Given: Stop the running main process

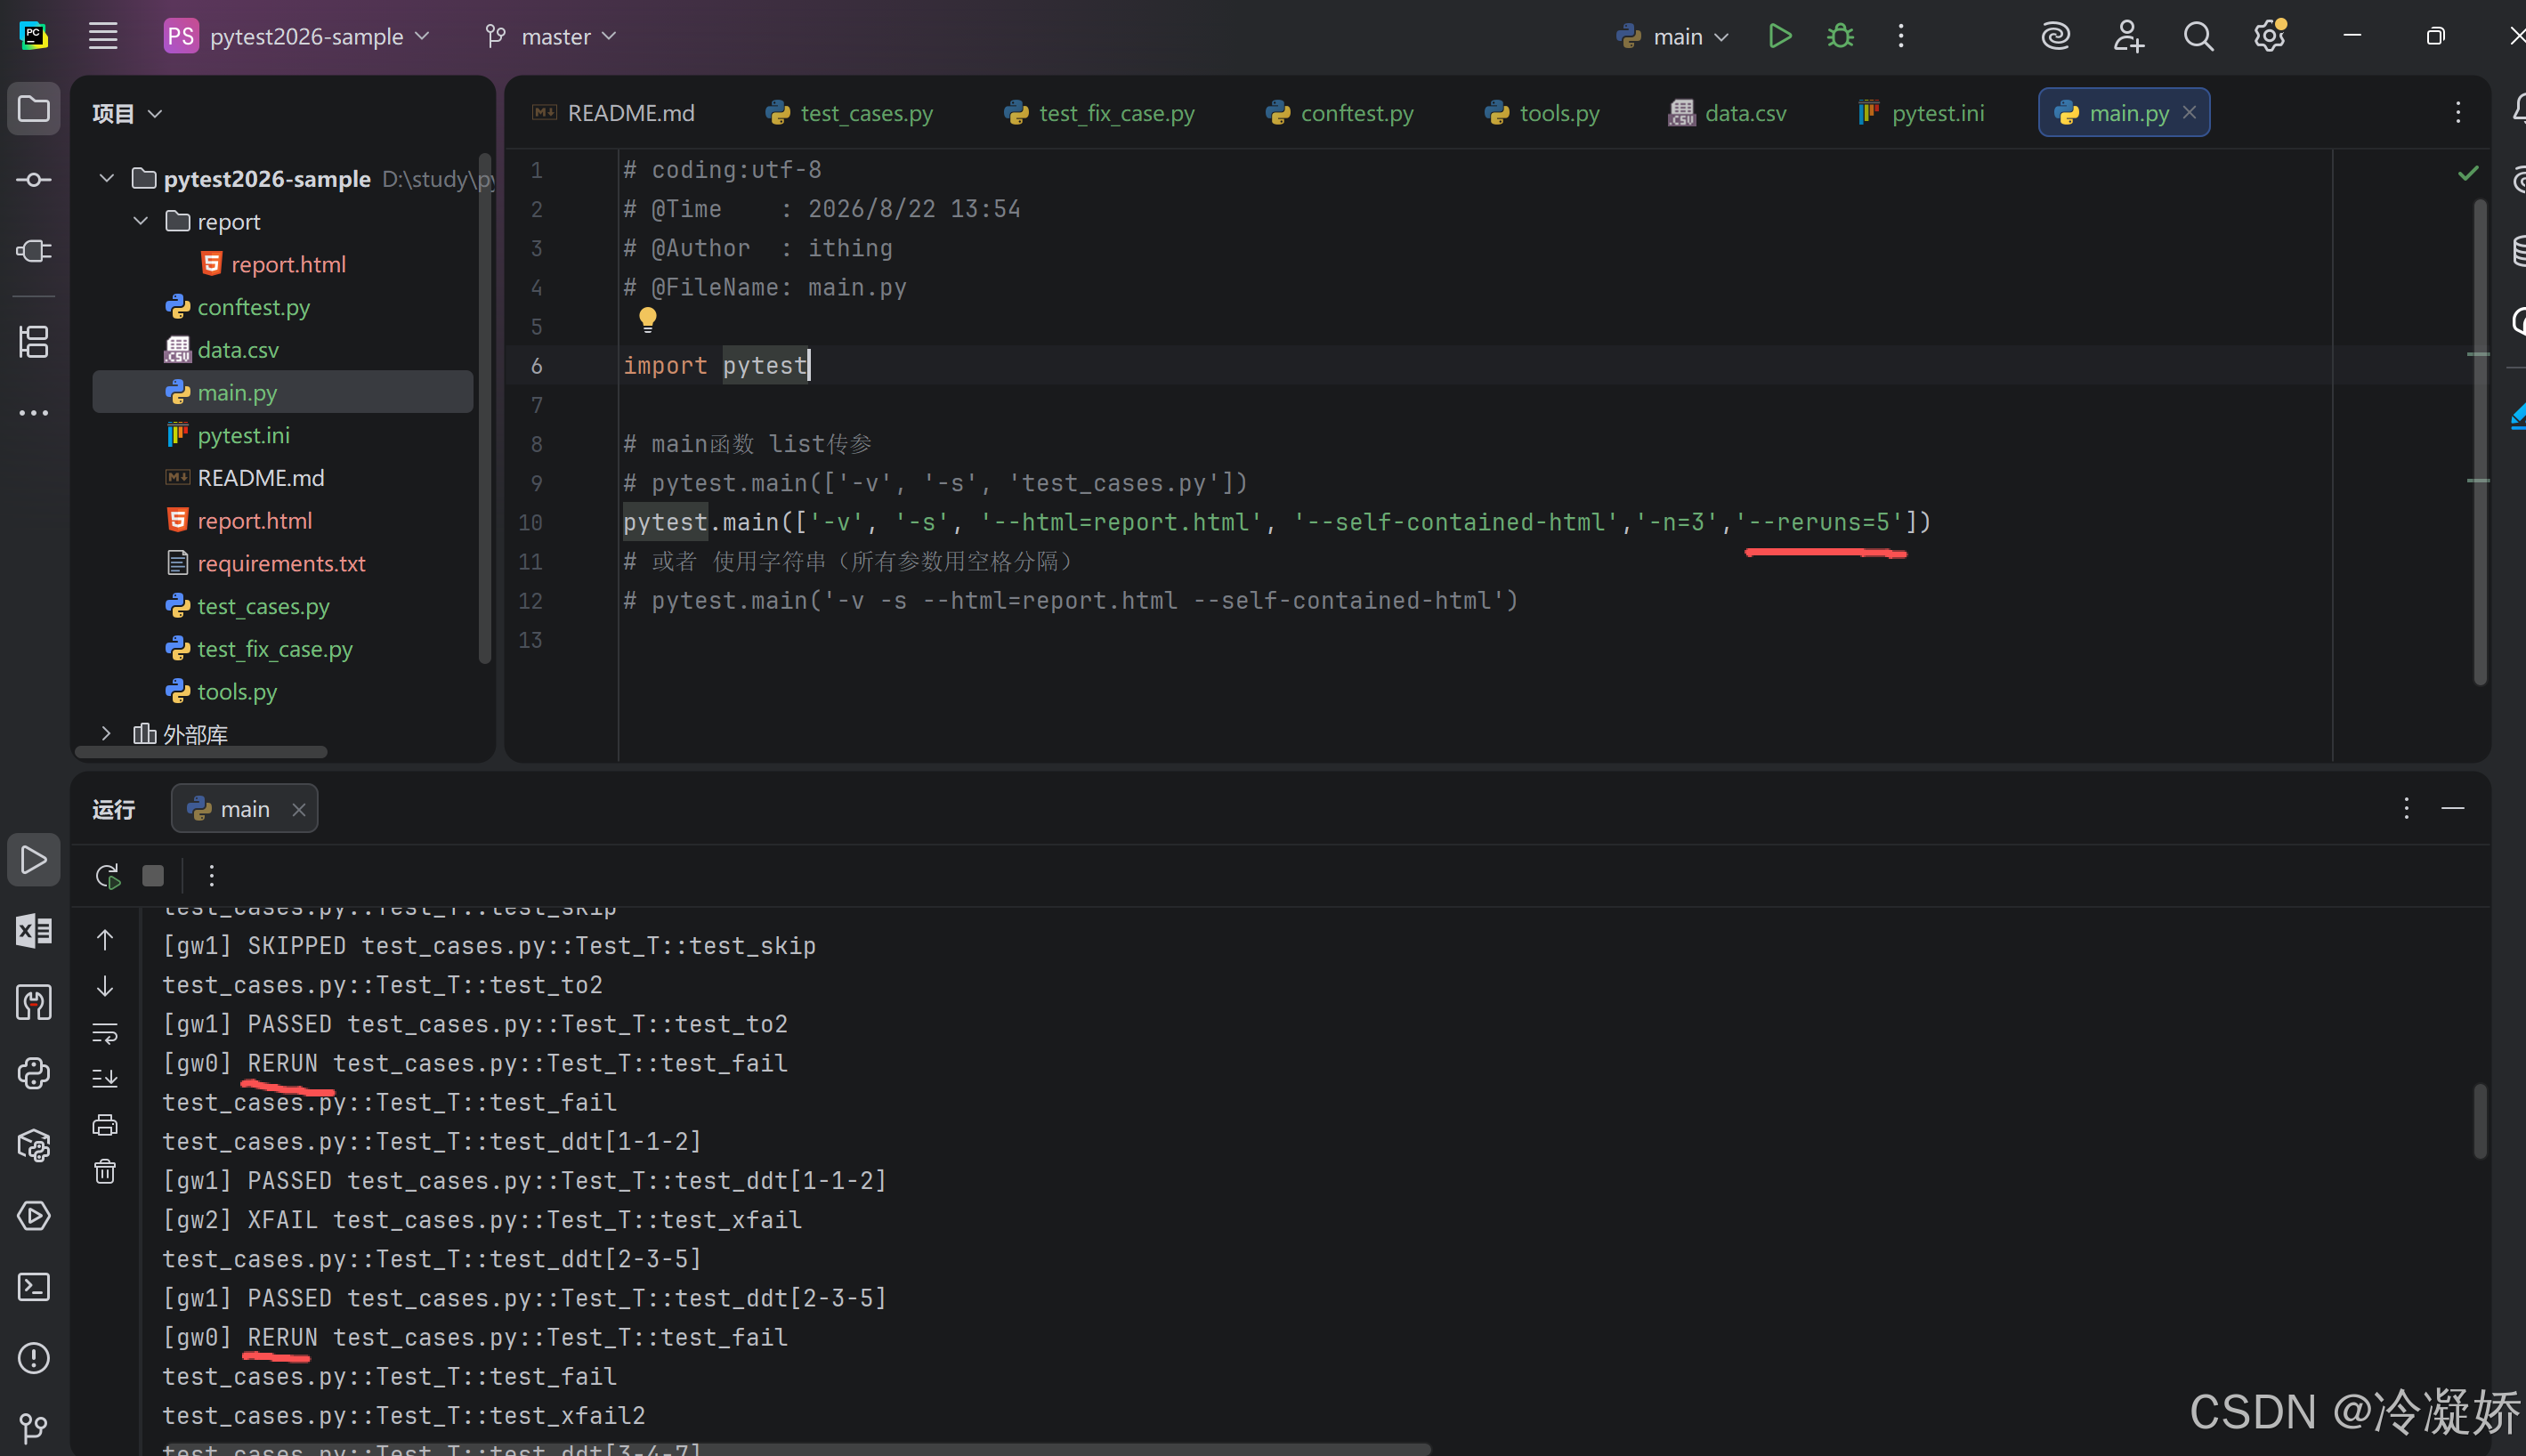Looking at the screenshot, I should (153, 876).
